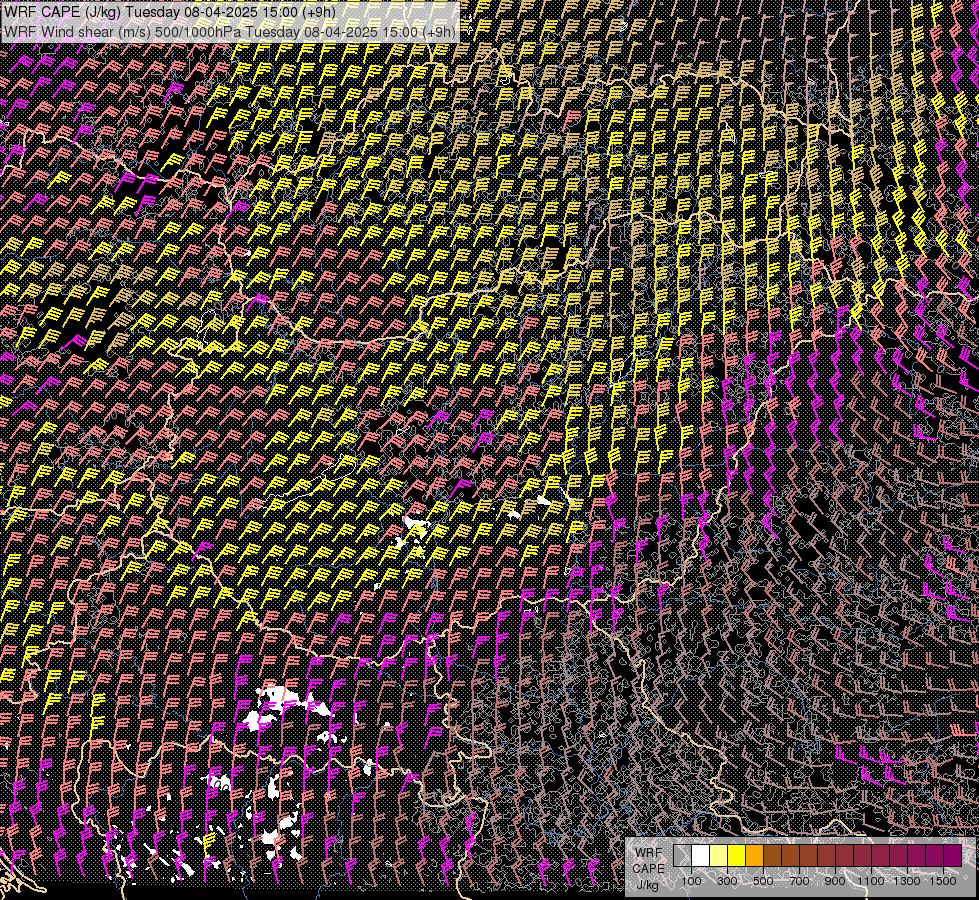
Task: Click the brown swatch right of the 500 tick
Action: pos(772,855)
